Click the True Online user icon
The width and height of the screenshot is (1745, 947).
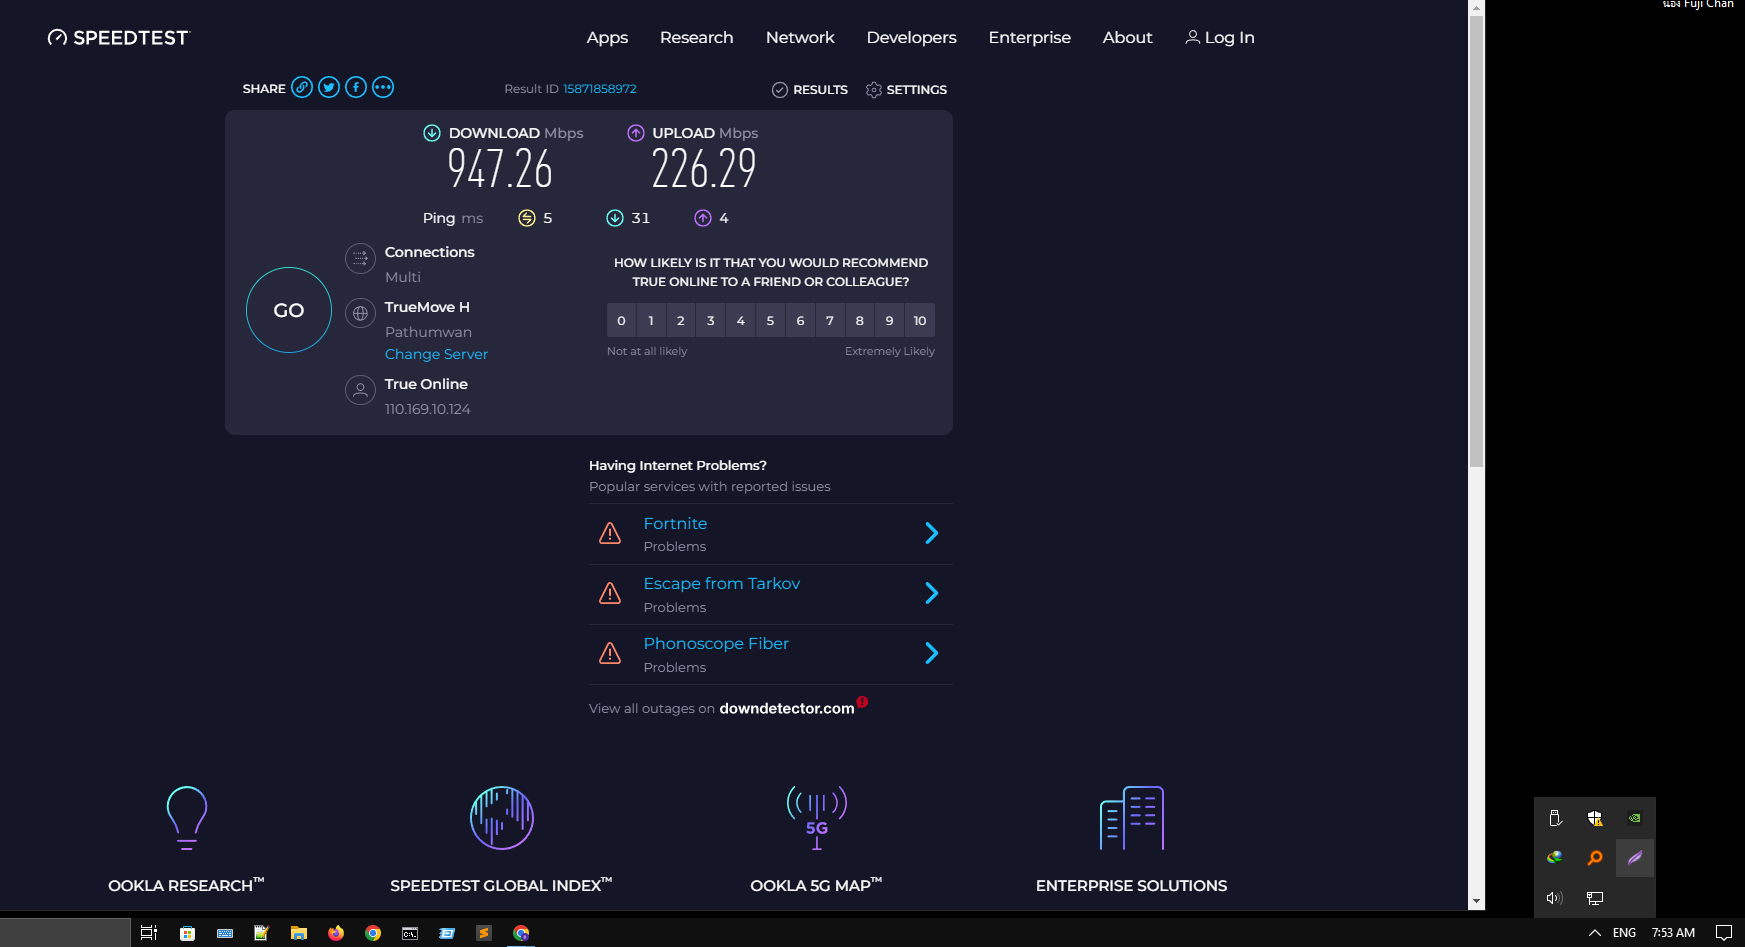(360, 390)
